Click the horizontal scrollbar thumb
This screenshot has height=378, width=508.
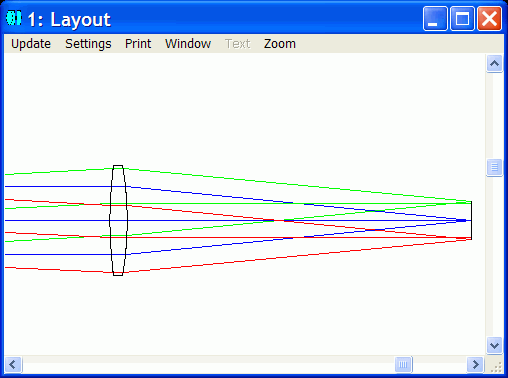(403, 364)
